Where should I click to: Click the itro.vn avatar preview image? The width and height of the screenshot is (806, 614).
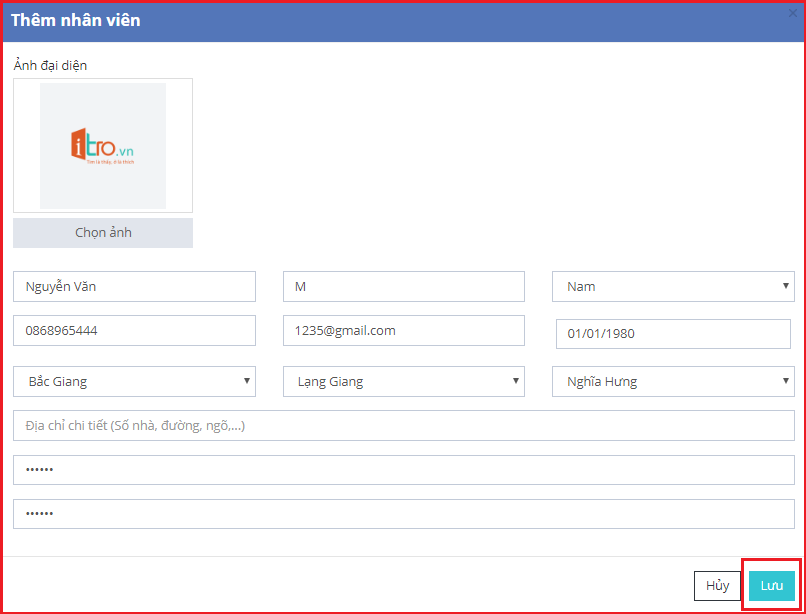click(x=103, y=146)
